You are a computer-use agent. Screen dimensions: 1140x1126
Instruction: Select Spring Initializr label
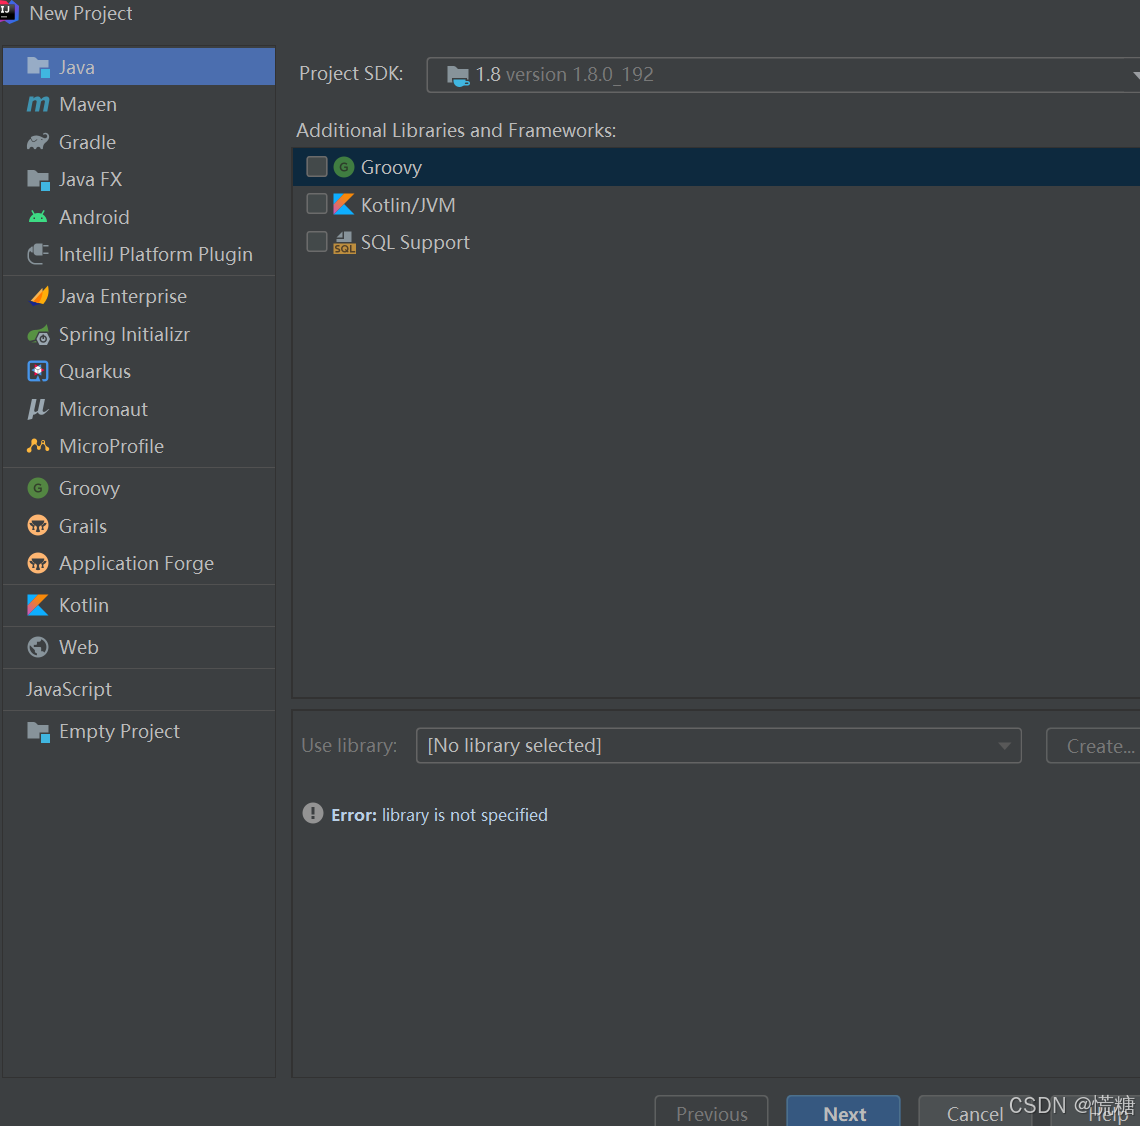(124, 334)
